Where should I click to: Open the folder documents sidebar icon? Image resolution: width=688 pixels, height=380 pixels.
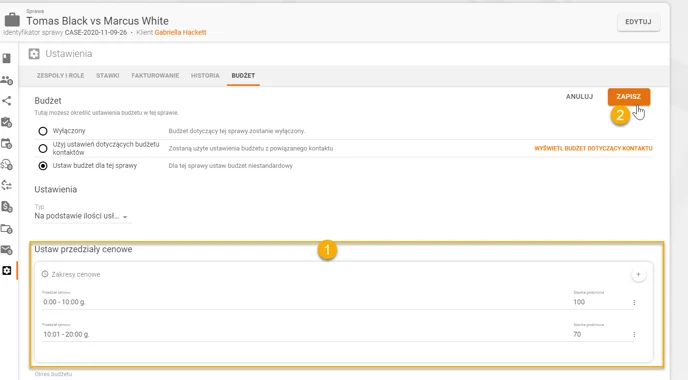coord(7,229)
